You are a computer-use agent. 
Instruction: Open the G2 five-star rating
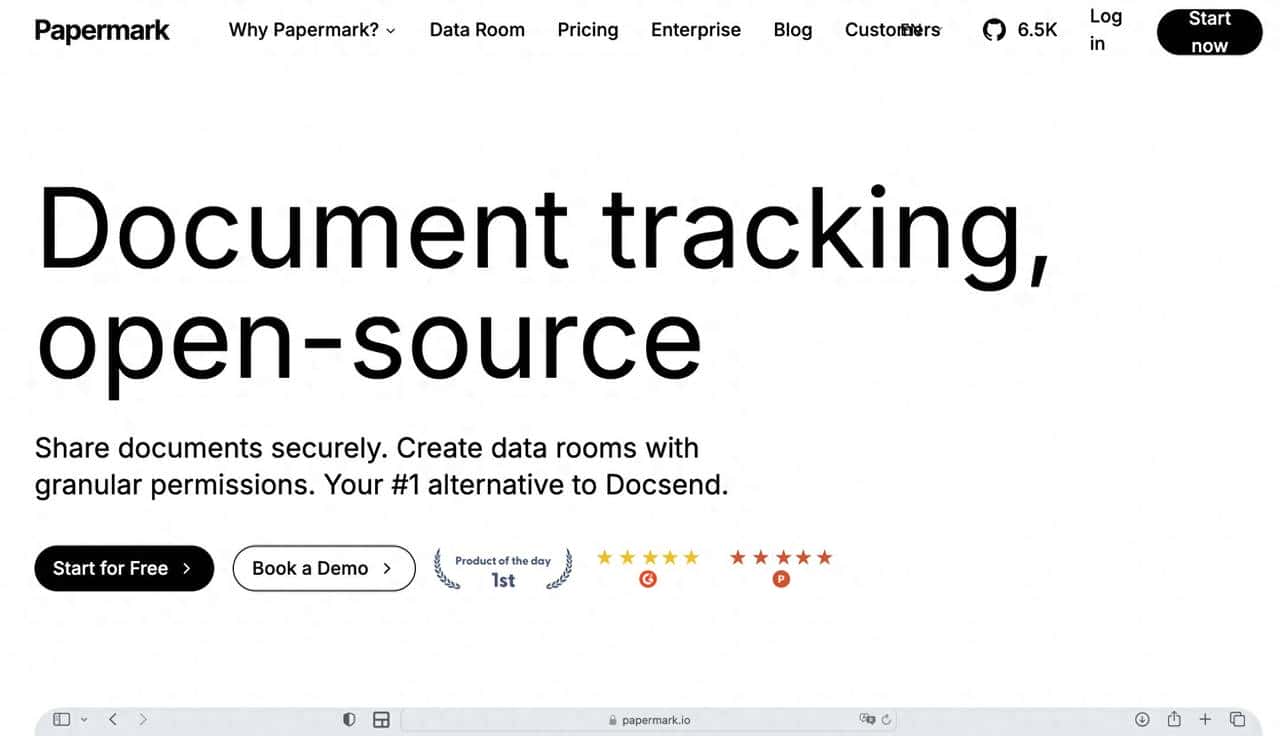648,567
